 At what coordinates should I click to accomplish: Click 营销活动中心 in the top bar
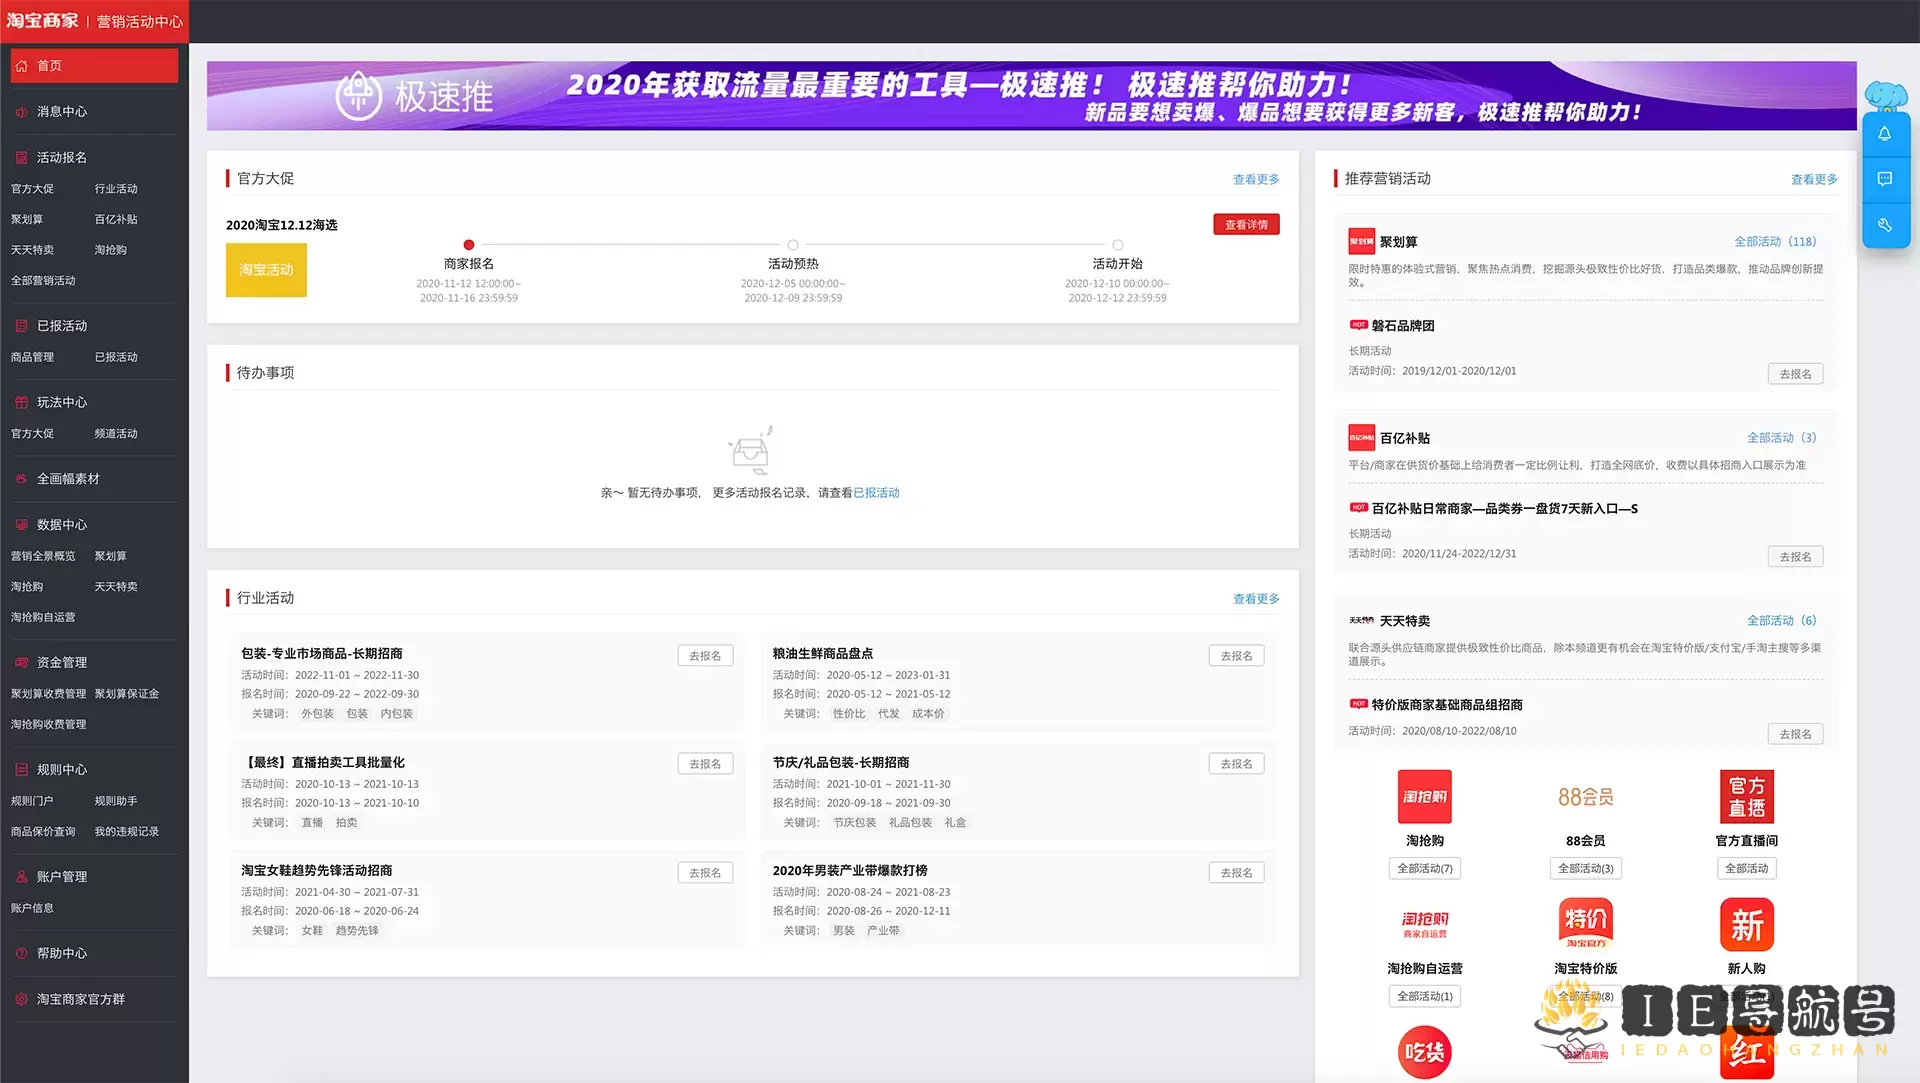pos(139,21)
